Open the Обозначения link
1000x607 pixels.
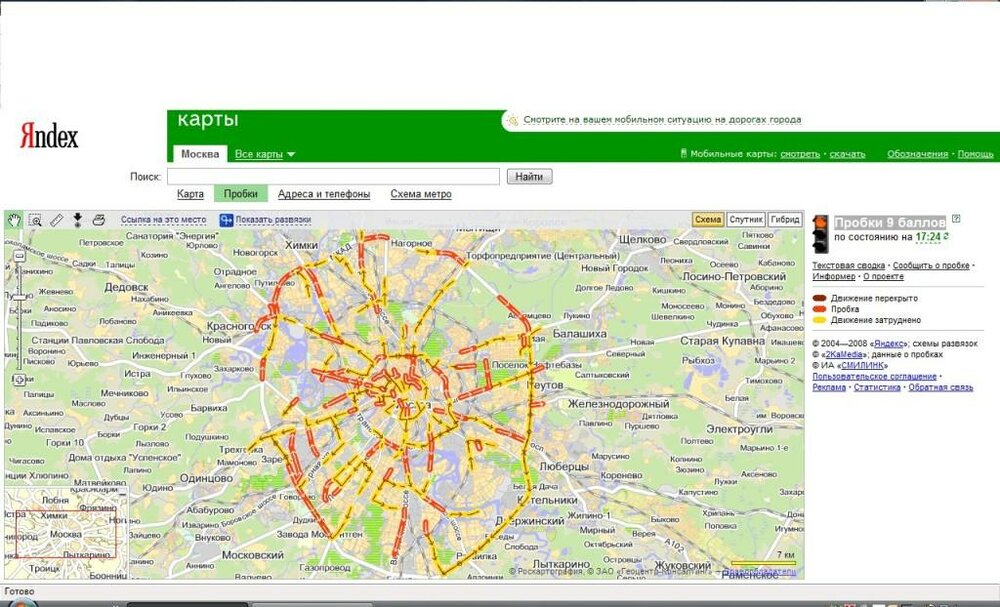click(x=917, y=154)
